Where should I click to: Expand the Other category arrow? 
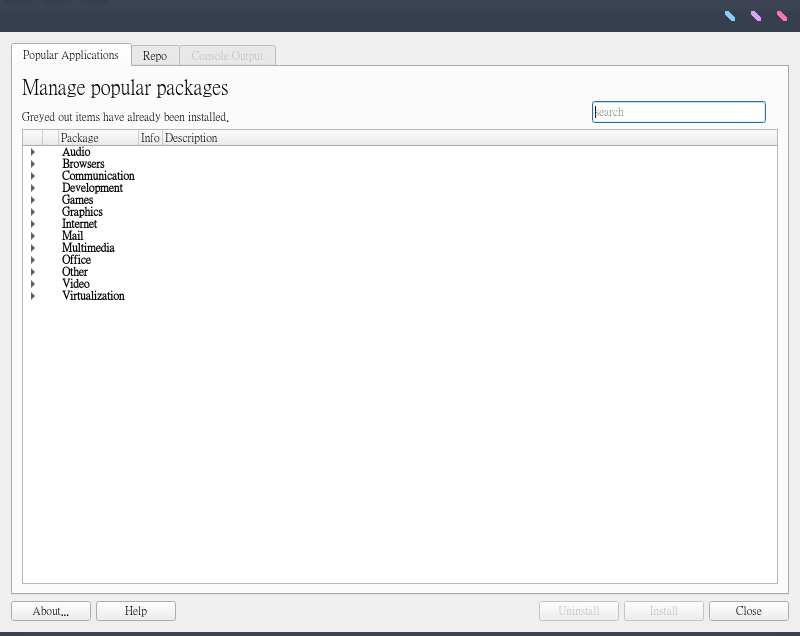coord(33,272)
